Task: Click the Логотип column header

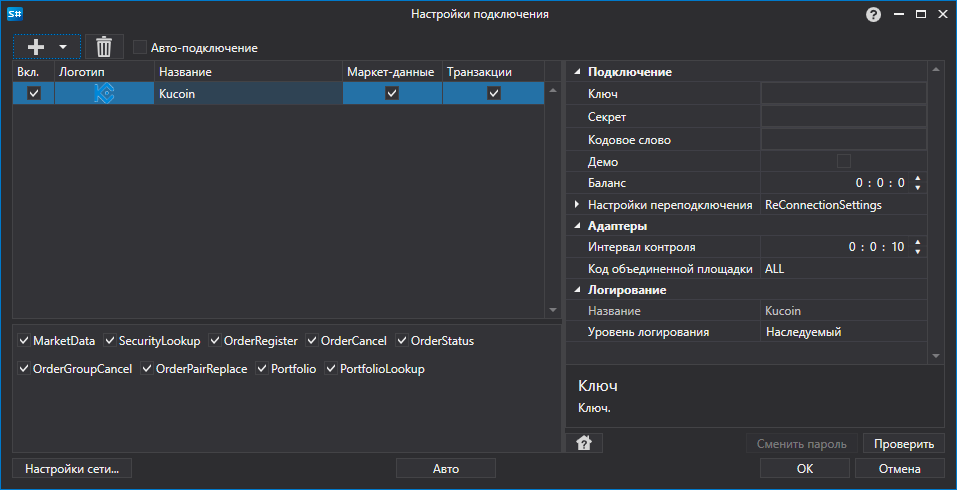Action: click(x=104, y=71)
